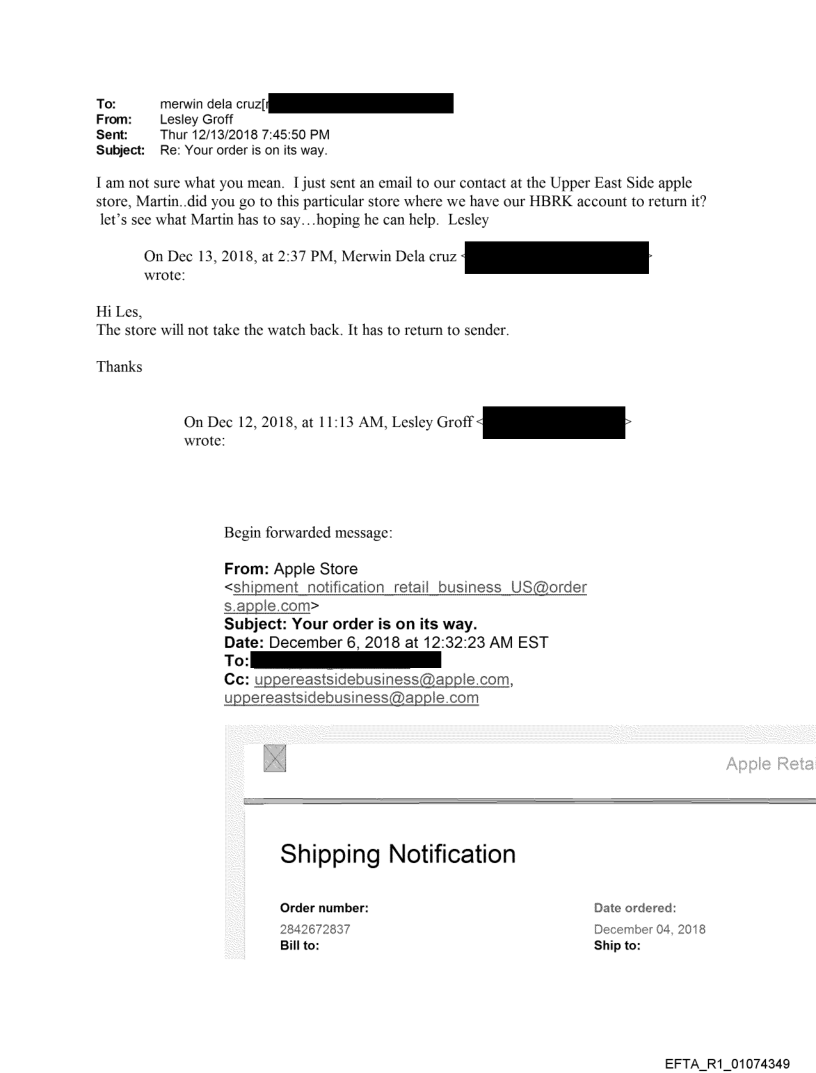Click the "Bill to:" label
The height and width of the screenshot is (1073, 816).
(x=299, y=945)
